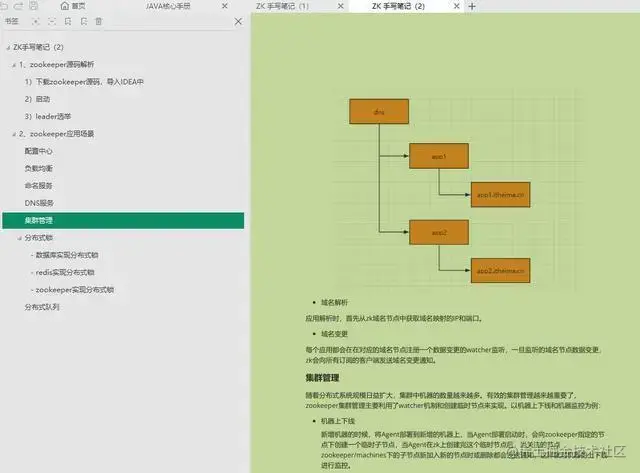
Task: Open bookmark 2、zookeeper应用场景
Action: [x=56, y=134]
